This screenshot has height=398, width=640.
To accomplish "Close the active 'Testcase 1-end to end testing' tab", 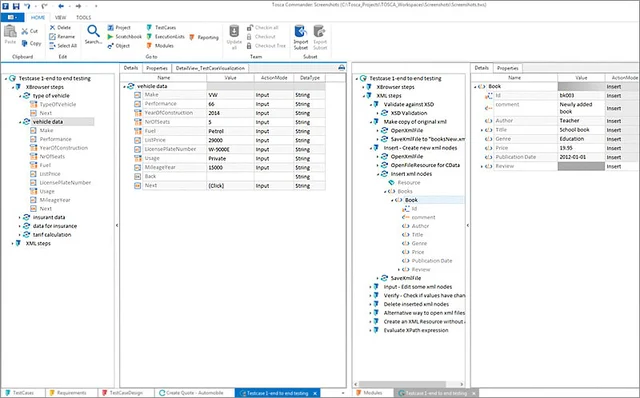I will coord(315,393).
